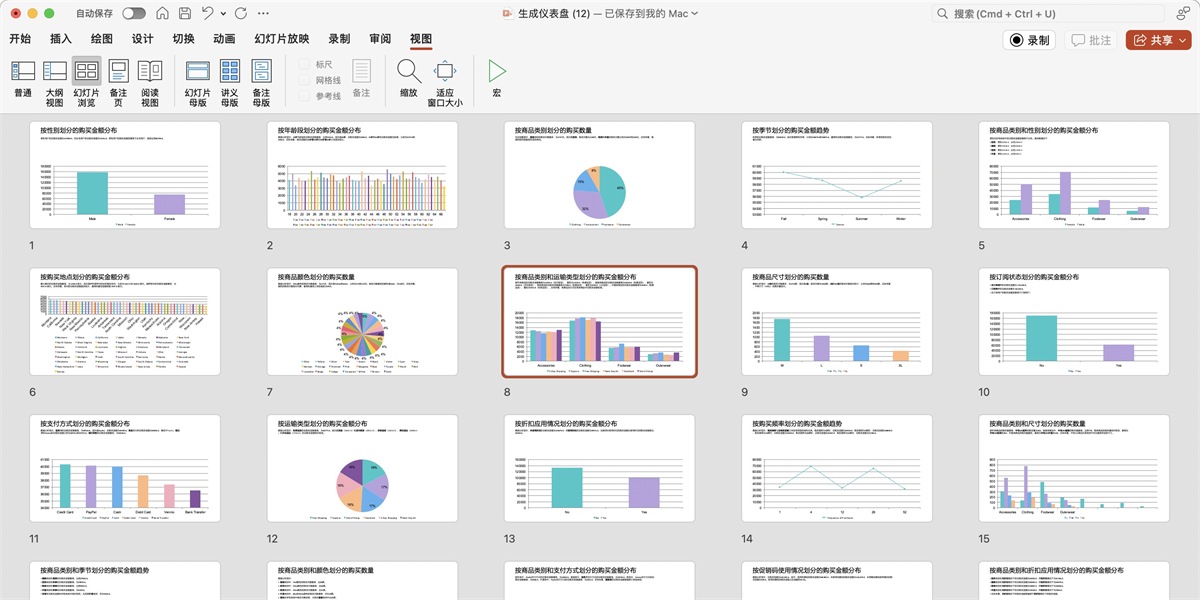
Task: Click the 录制 record button
Action: [x=1029, y=40]
